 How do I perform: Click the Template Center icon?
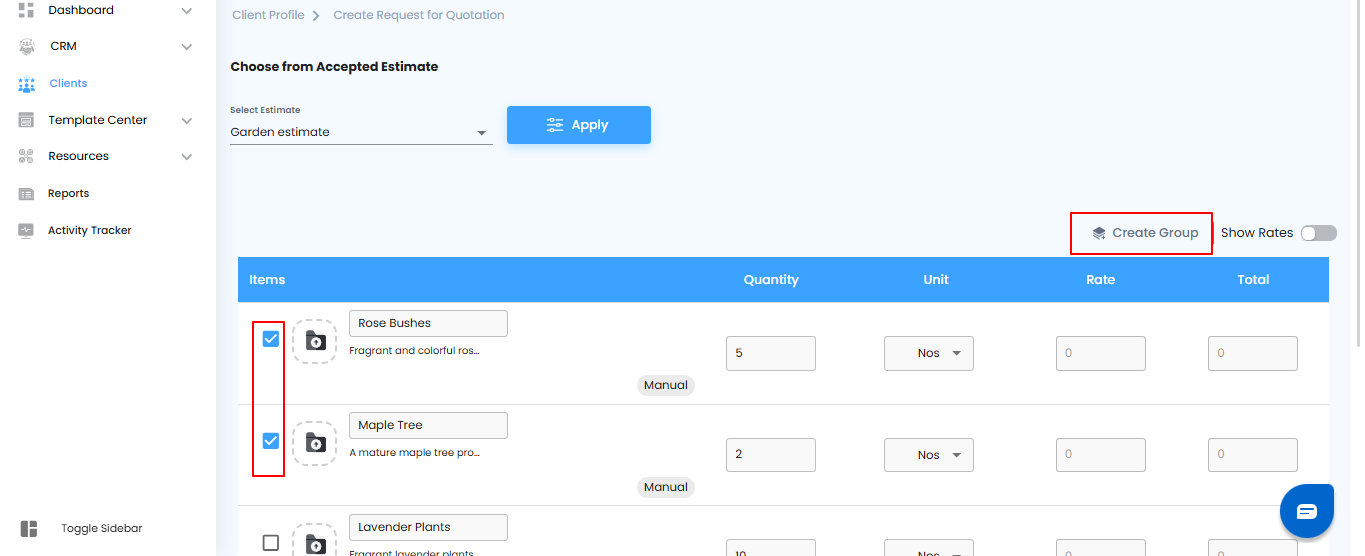click(27, 120)
